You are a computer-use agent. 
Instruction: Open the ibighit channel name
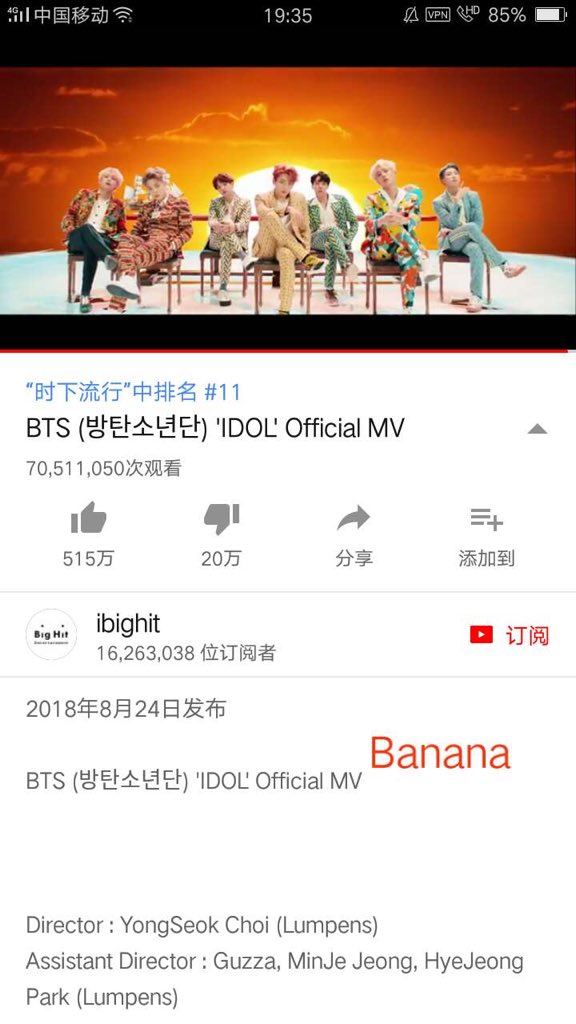128,624
